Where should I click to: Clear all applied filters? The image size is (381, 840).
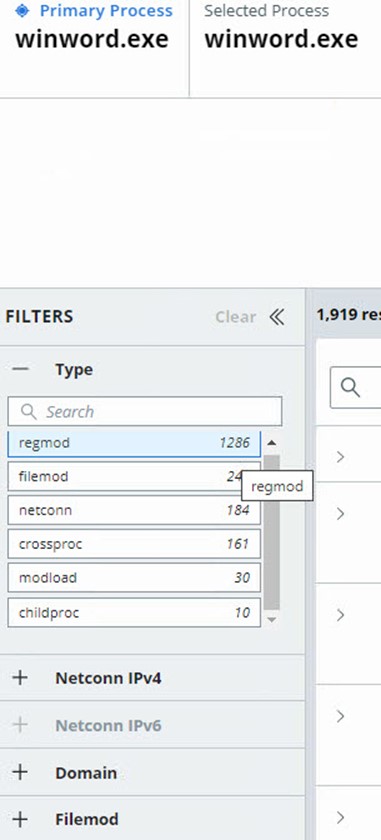[x=235, y=317]
